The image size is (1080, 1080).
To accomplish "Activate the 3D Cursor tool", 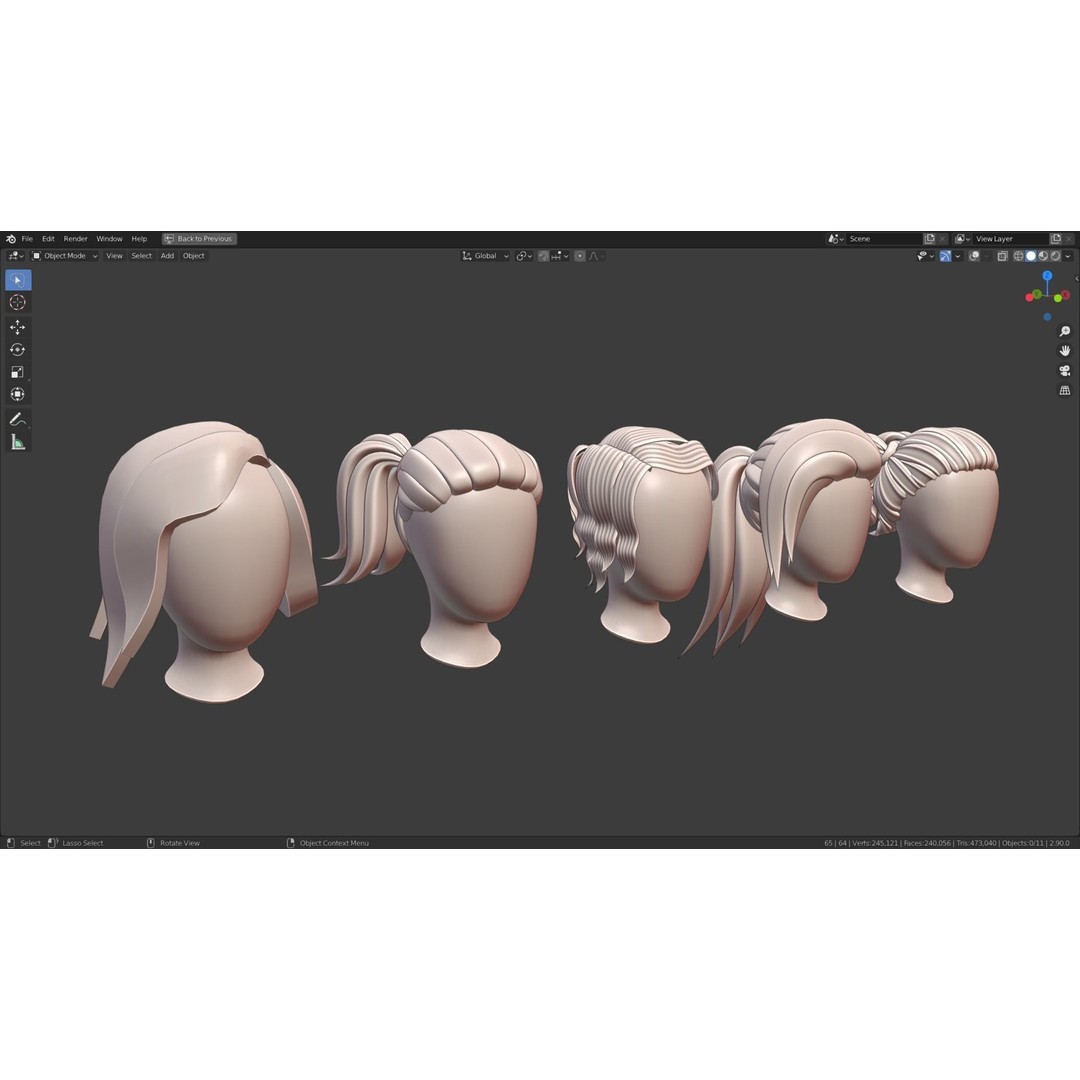I will (18, 302).
